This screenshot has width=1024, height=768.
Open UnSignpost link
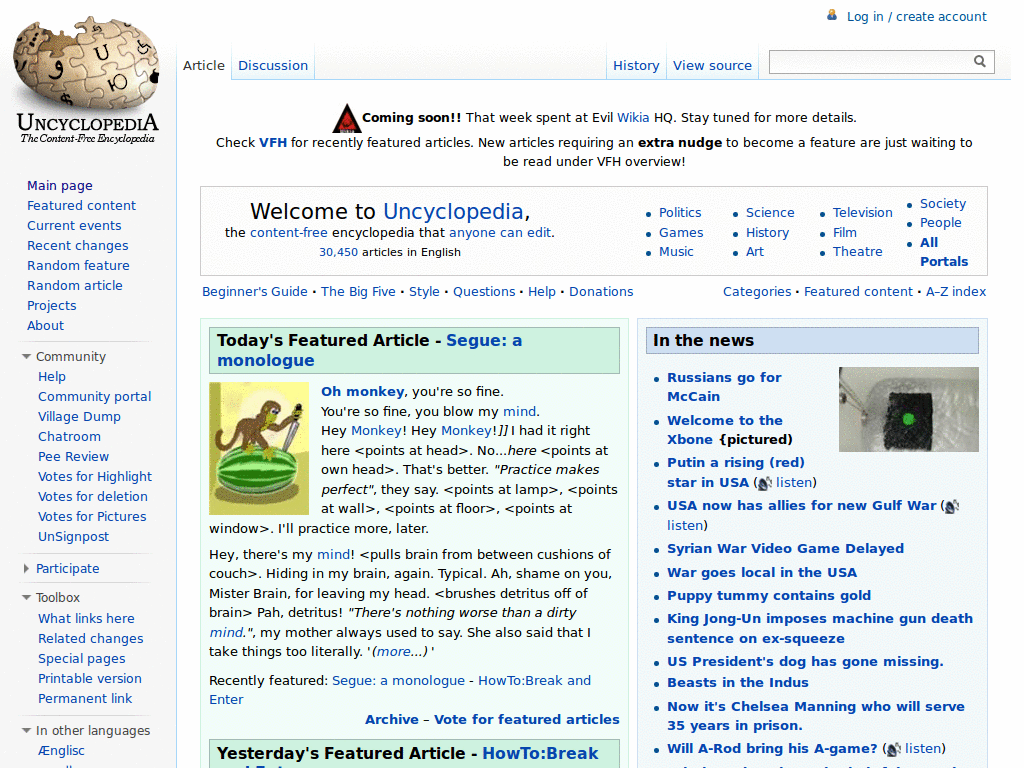[73, 537]
